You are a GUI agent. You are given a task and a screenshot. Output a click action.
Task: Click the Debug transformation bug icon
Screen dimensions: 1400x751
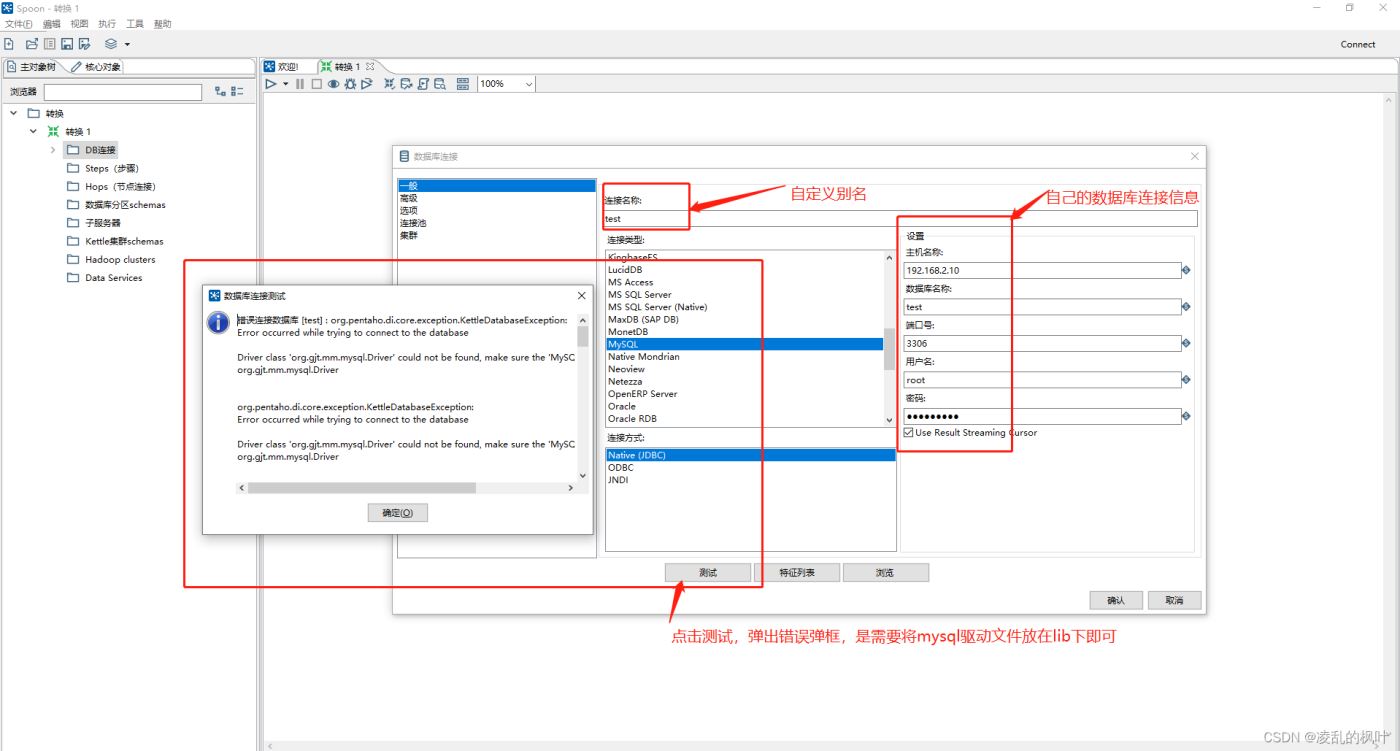[350, 84]
